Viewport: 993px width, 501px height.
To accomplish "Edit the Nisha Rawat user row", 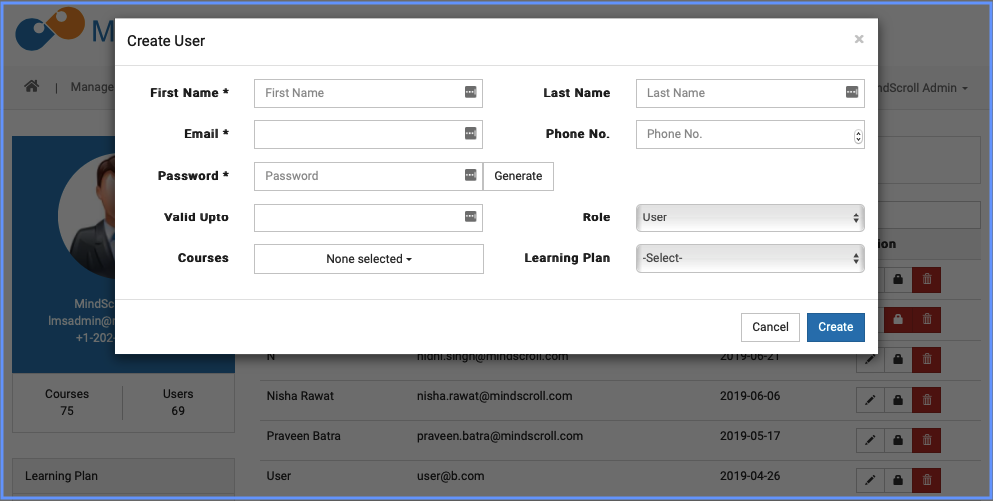I will pos(870,400).
